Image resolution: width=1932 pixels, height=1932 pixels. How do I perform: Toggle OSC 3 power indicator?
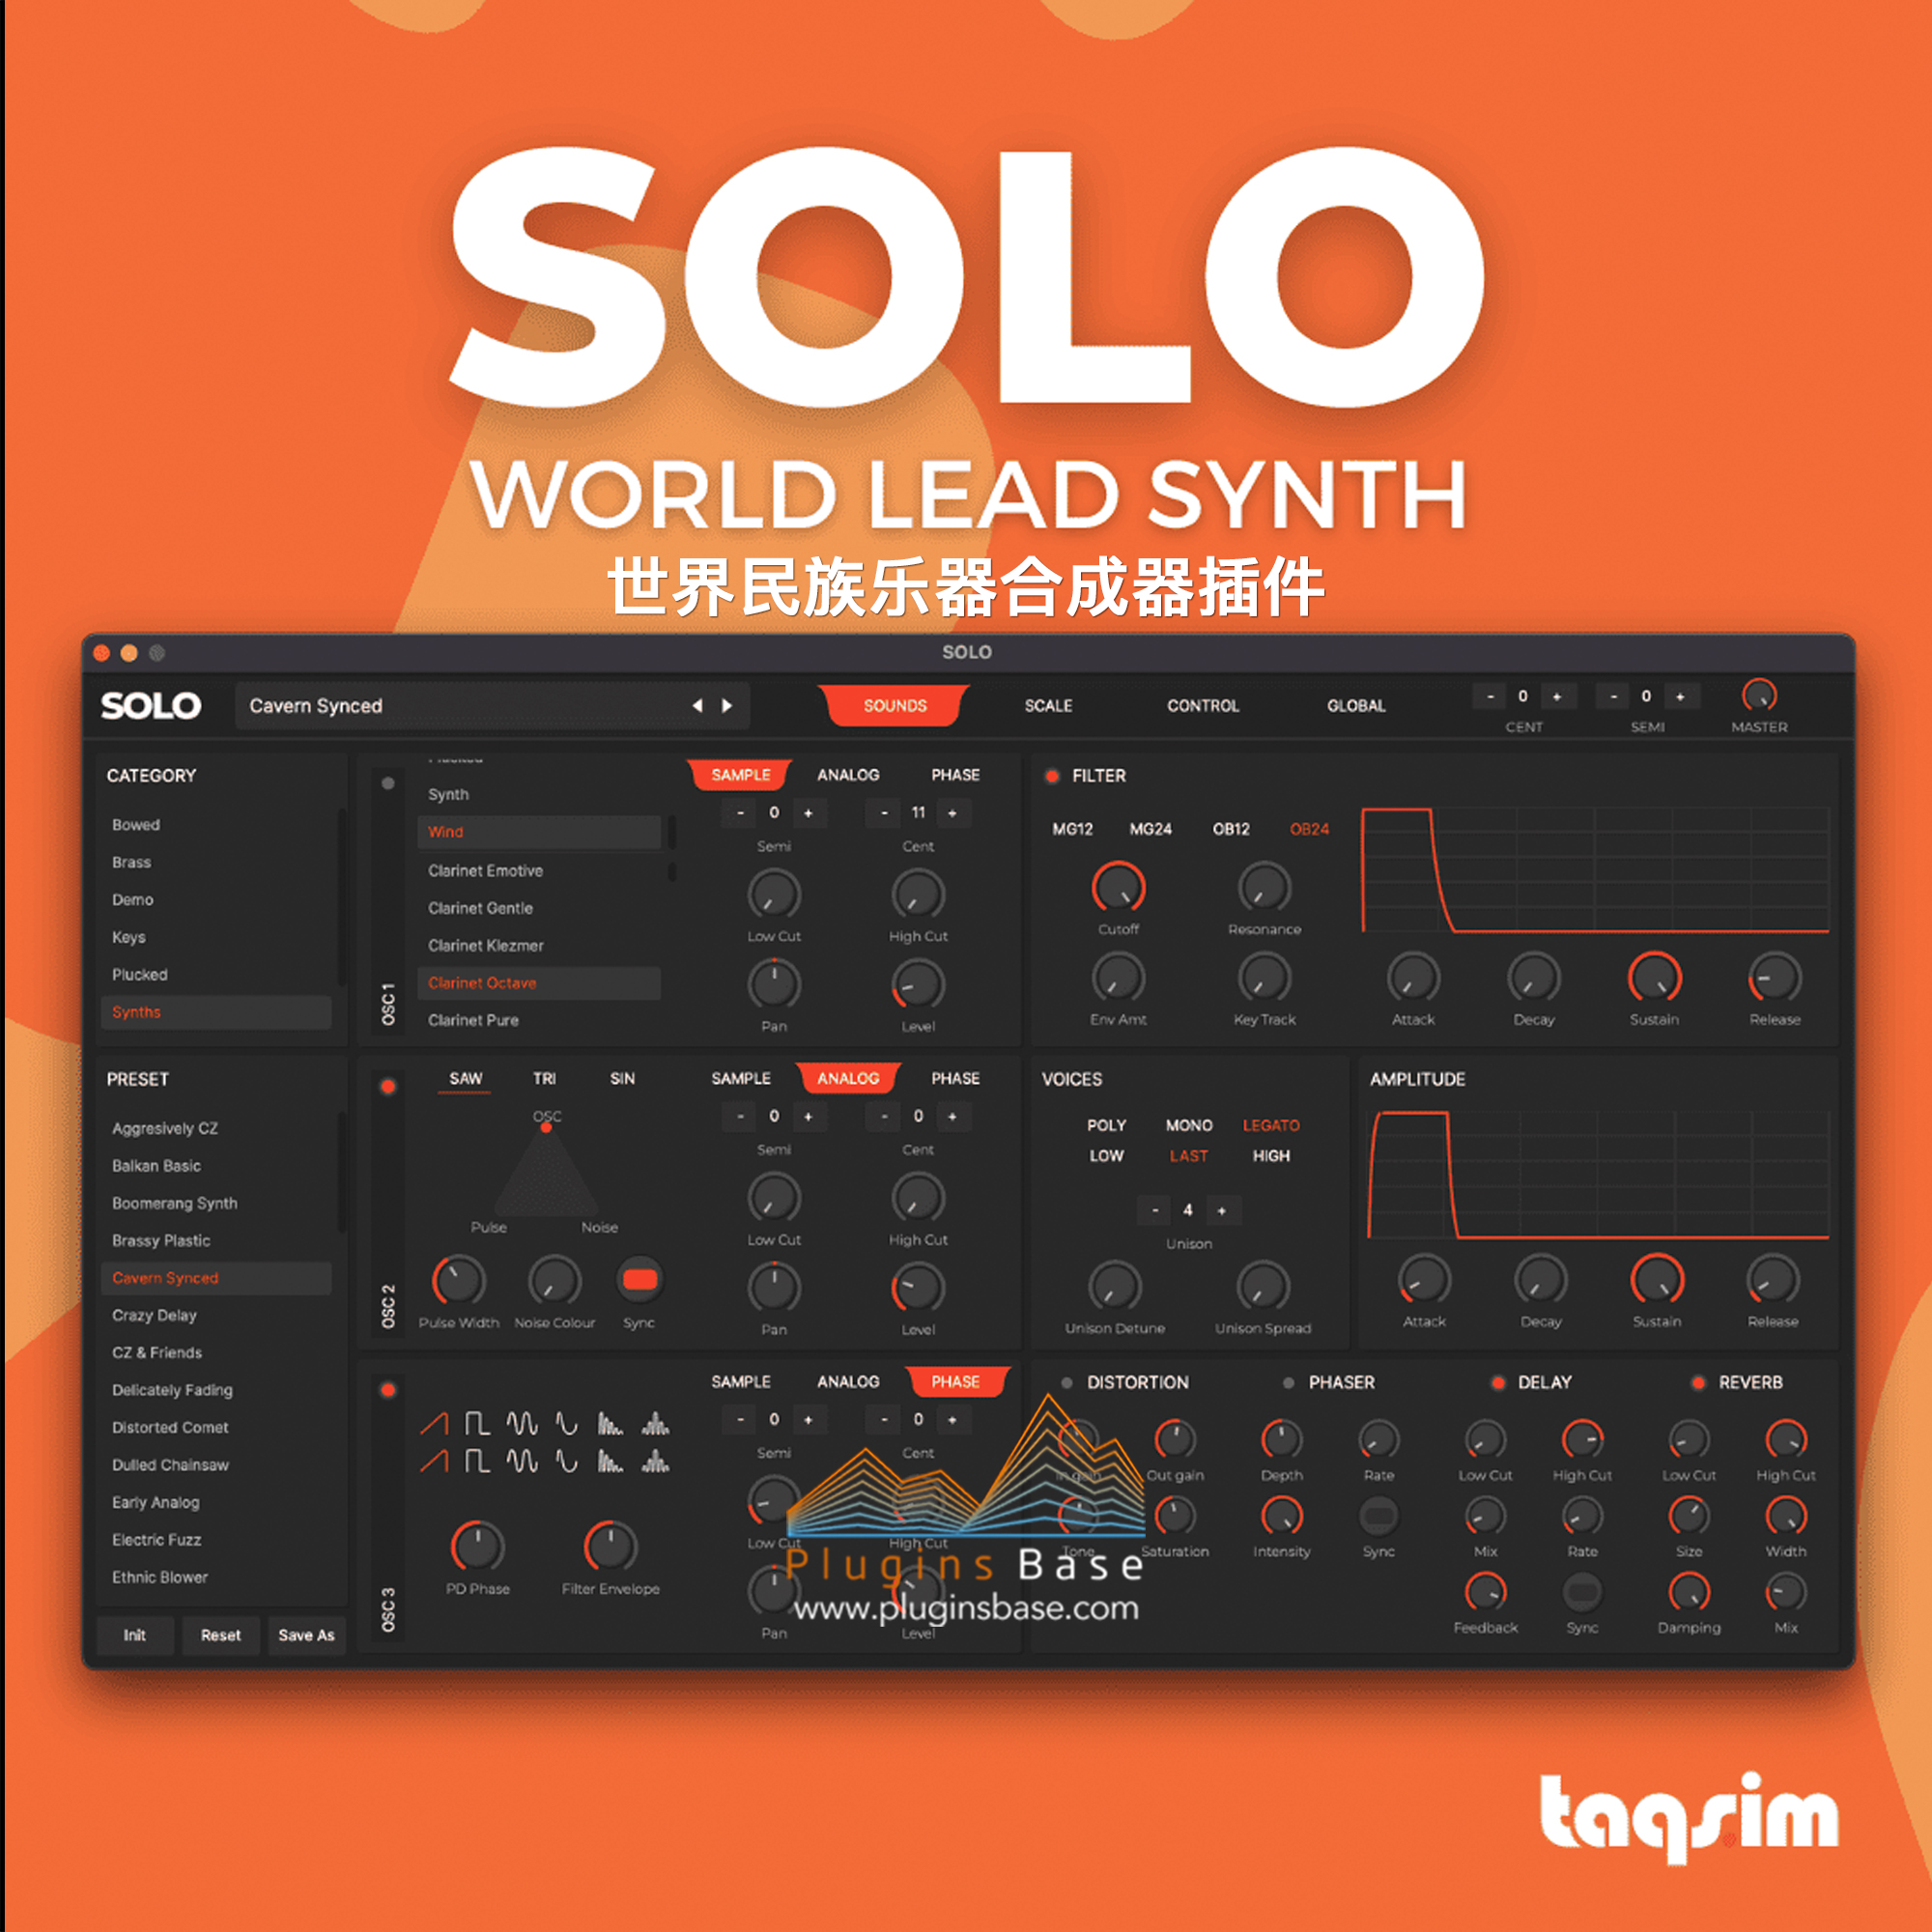tap(388, 1389)
